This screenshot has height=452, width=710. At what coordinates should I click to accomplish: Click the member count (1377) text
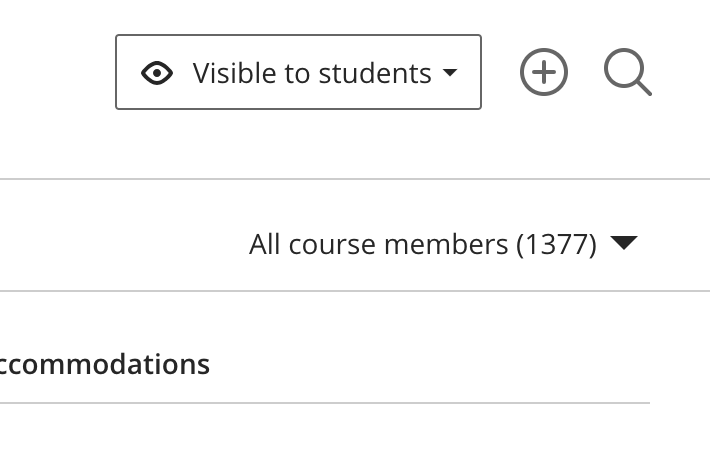pyautogui.click(x=556, y=245)
